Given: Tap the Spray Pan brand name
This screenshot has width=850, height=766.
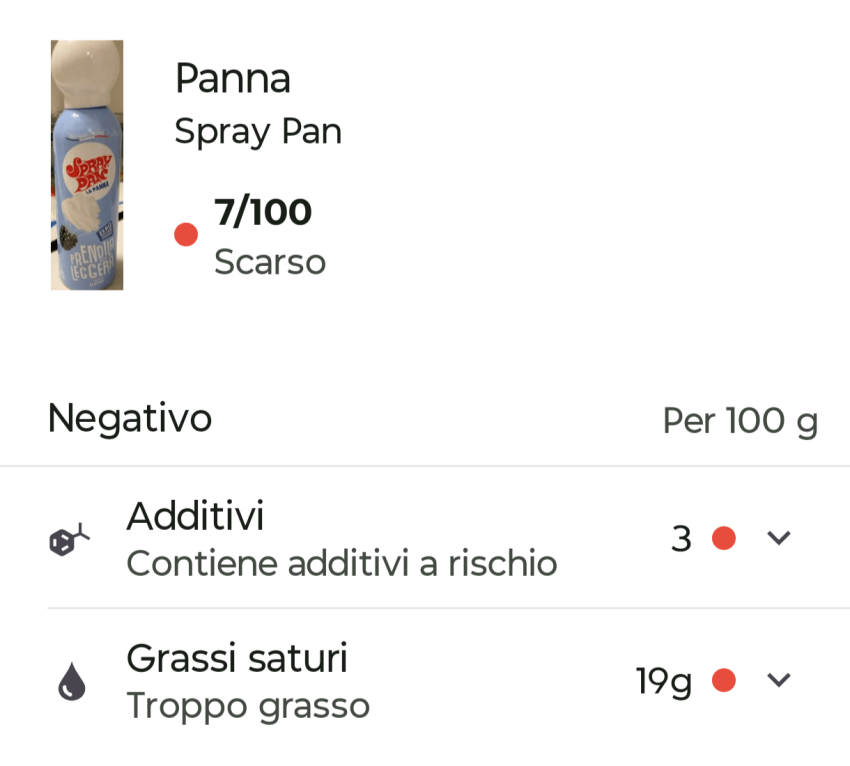Looking at the screenshot, I should (258, 131).
